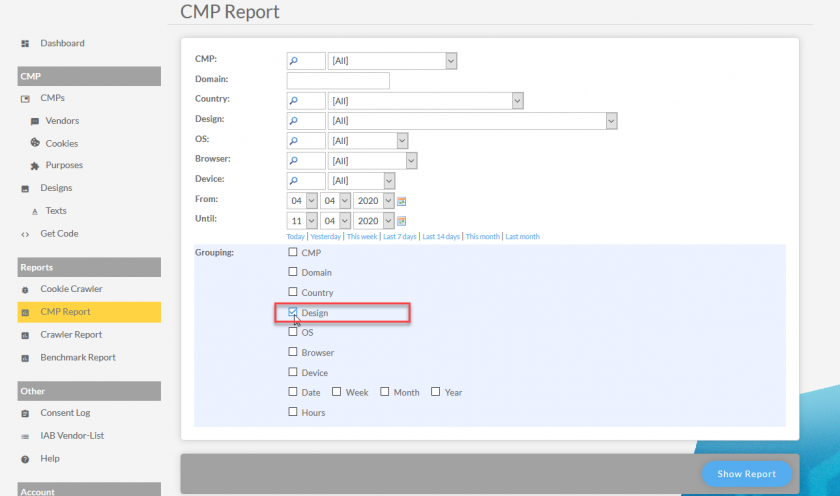This screenshot has width=840, height=496.
Task: Click the Dashboard sidebar icon
Action: (25, 43)
